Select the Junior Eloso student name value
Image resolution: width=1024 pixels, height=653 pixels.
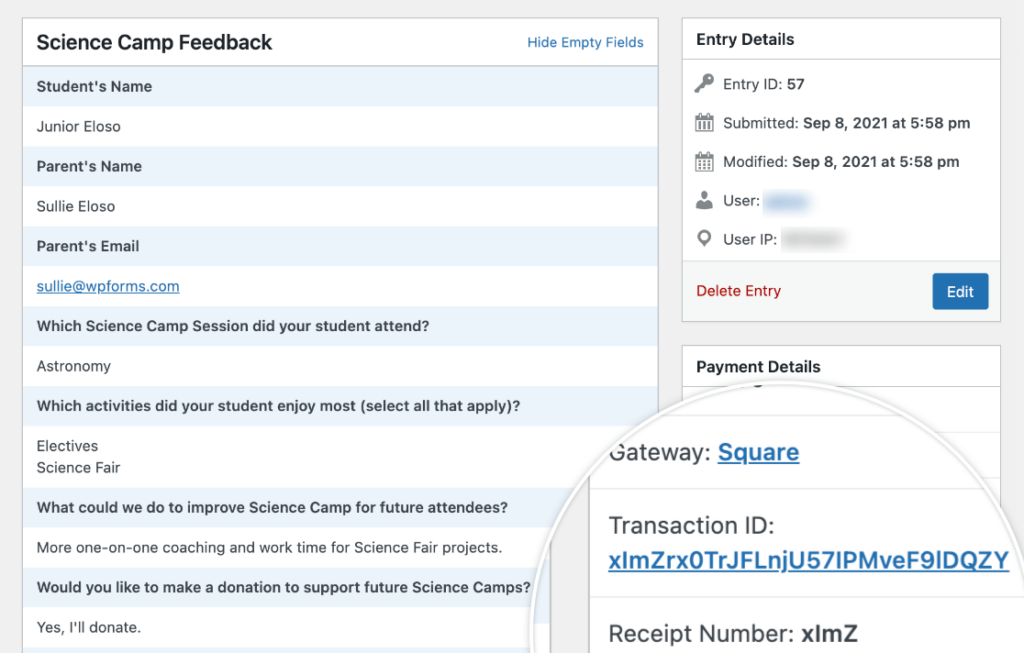[79, 126]
